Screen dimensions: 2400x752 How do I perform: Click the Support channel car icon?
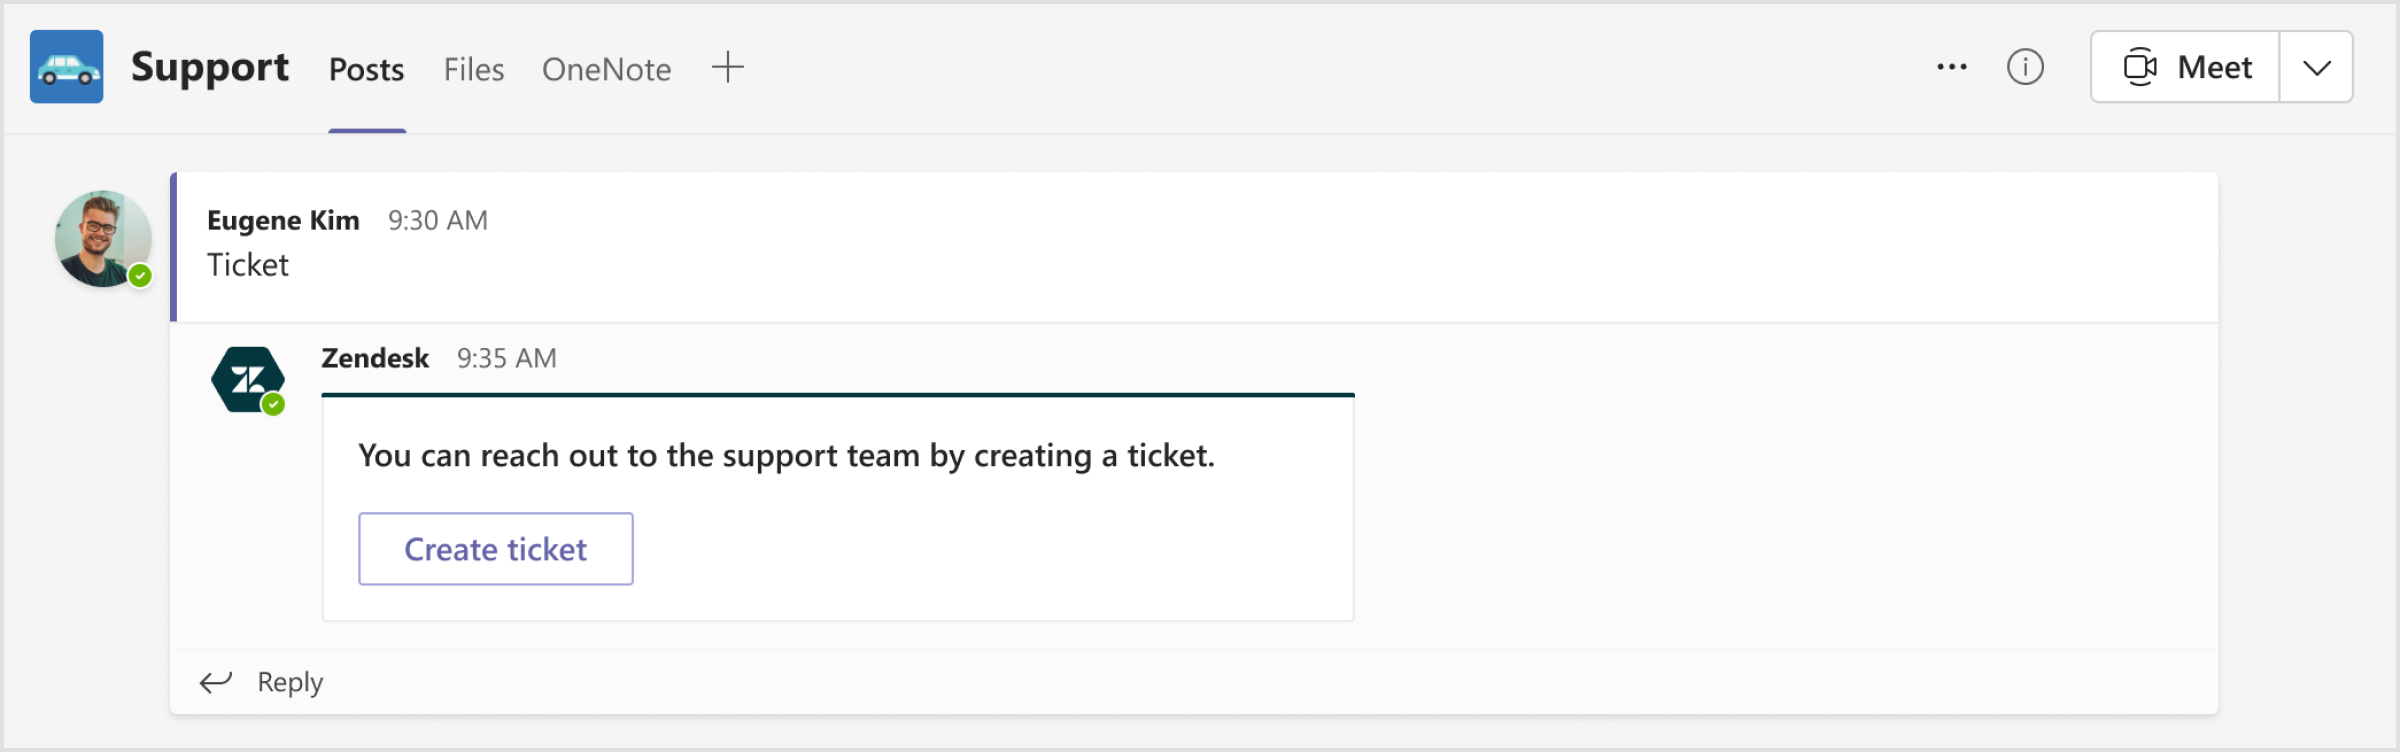click(x=65, y=66)
